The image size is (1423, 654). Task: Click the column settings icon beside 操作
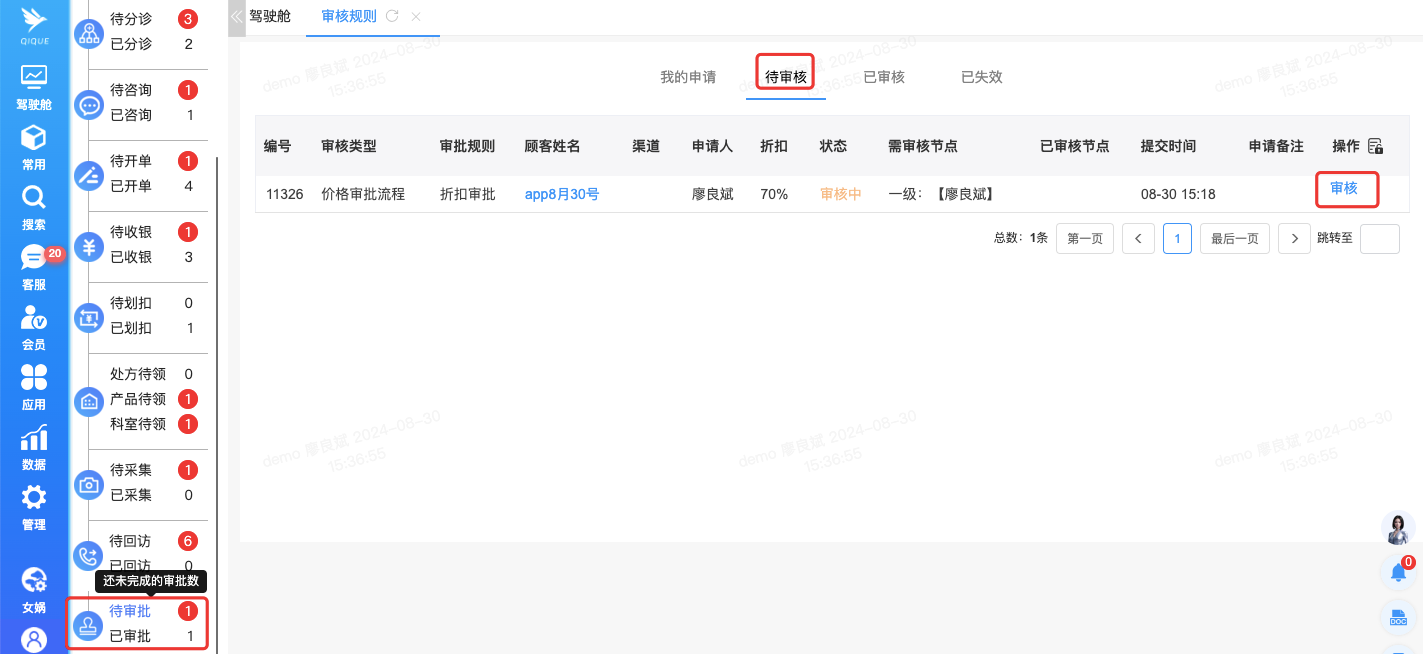(1376, 146)
